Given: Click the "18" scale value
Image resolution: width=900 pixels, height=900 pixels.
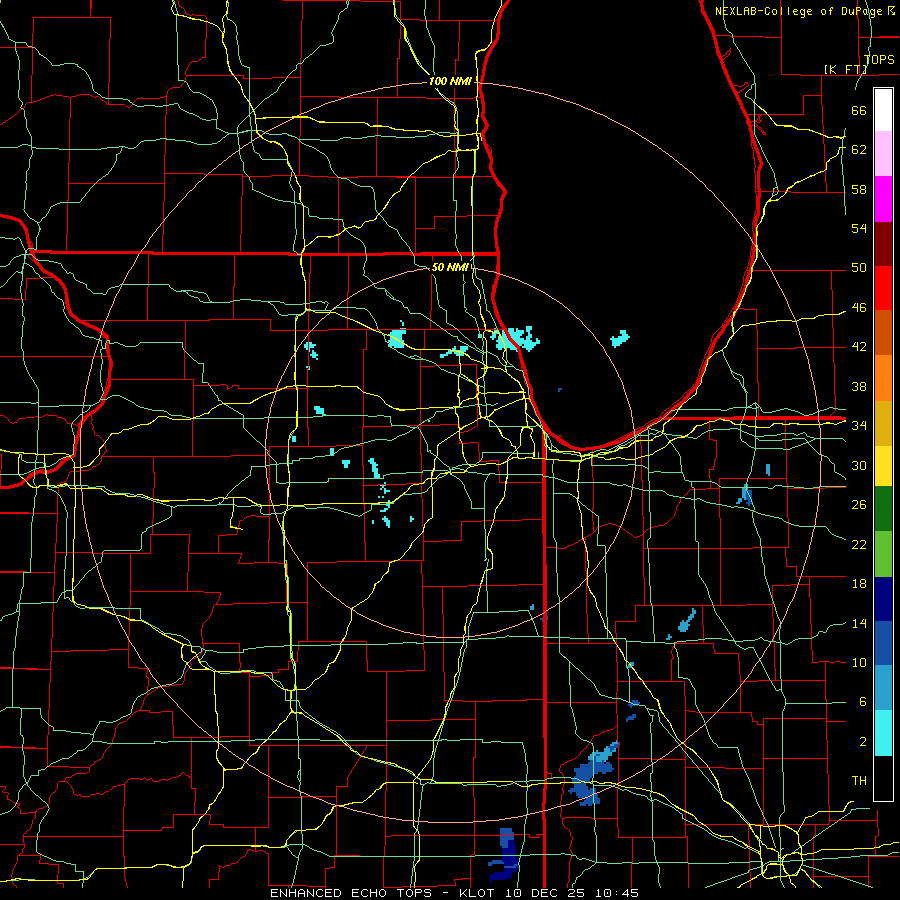Looking at the screenshot, I should (859, 584).
